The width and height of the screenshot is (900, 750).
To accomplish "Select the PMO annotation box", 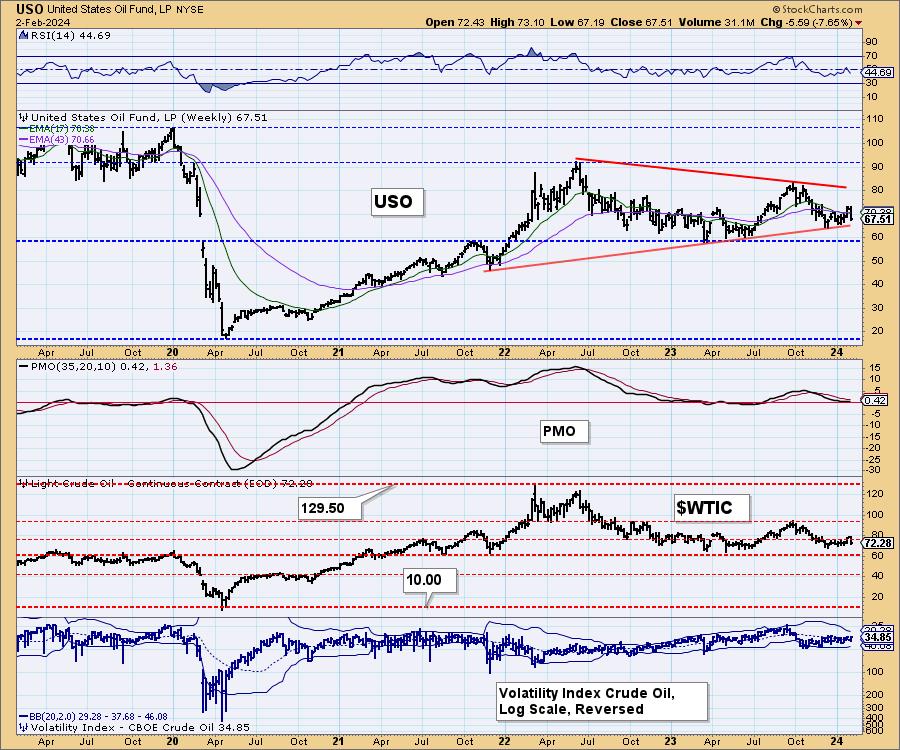I will [565, 431].
